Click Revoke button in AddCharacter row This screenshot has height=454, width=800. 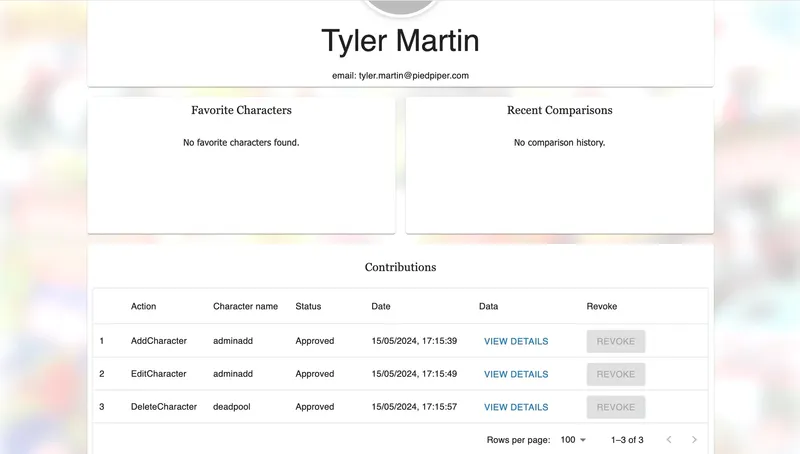point(616,341)
